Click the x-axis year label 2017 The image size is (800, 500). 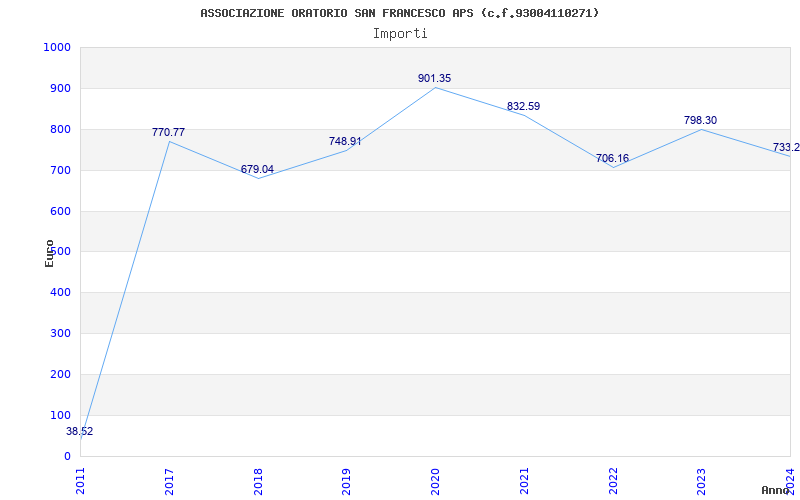point(169,481)
